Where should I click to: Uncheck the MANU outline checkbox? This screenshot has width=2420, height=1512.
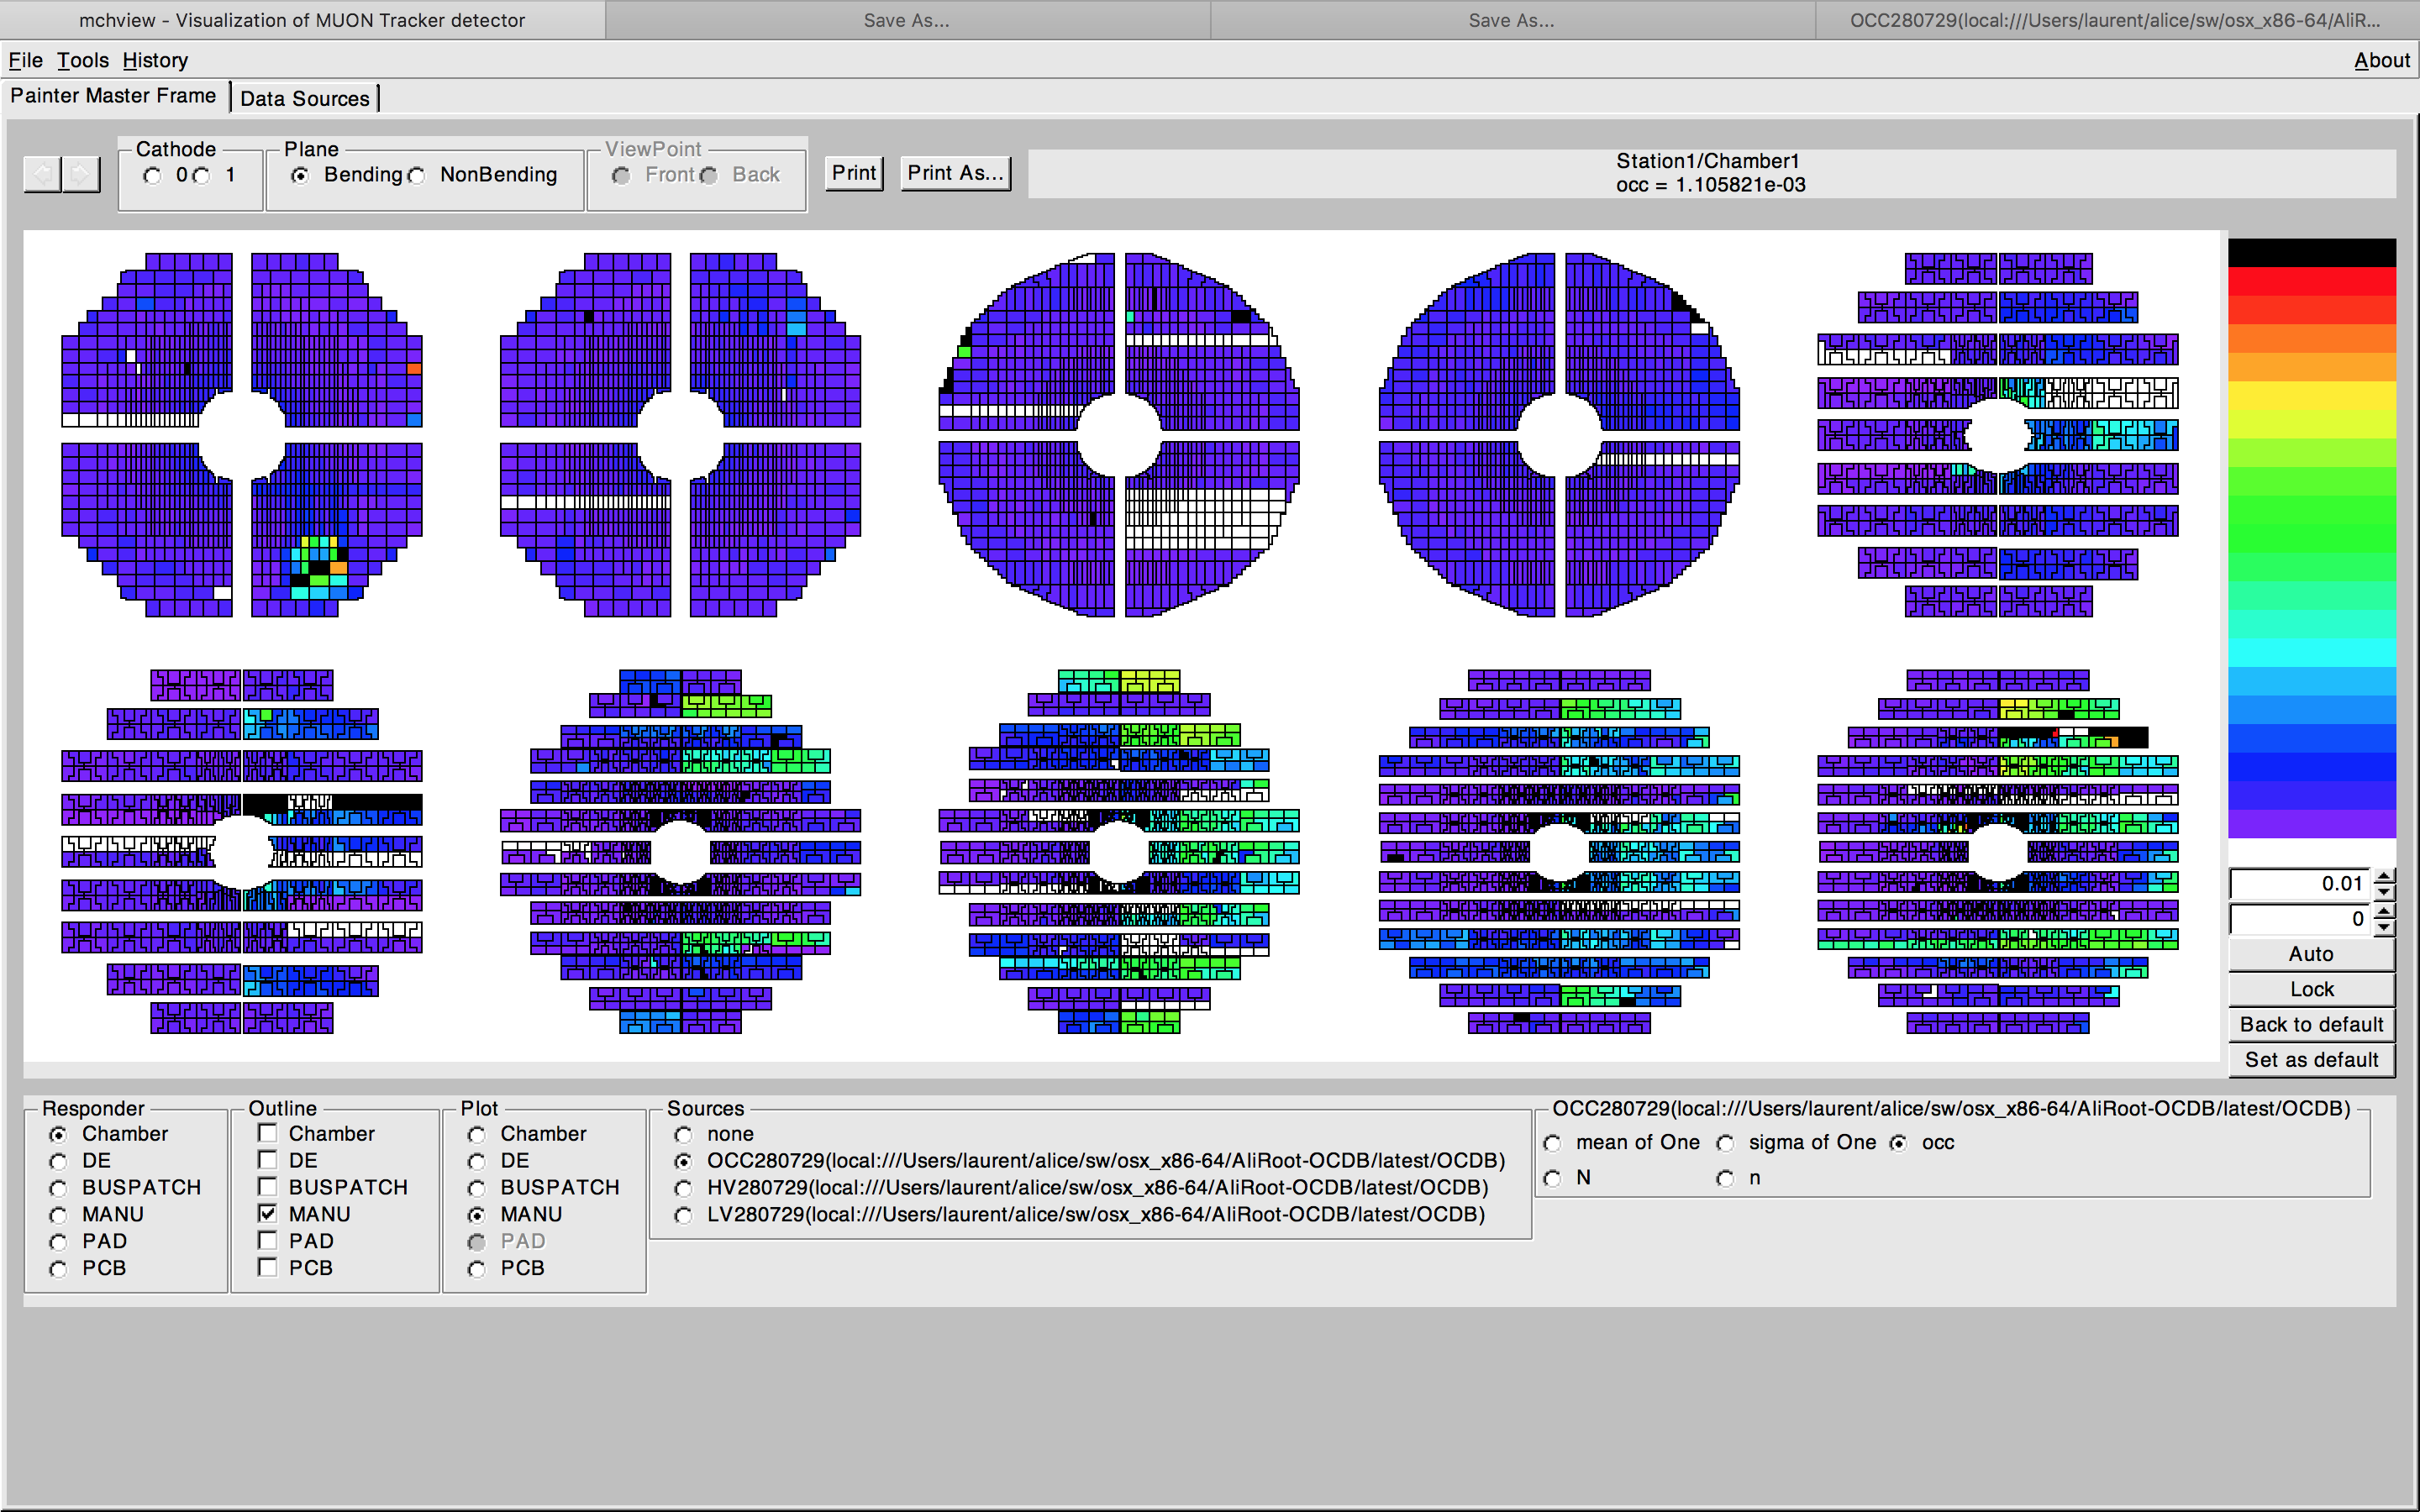point(267,1214)
